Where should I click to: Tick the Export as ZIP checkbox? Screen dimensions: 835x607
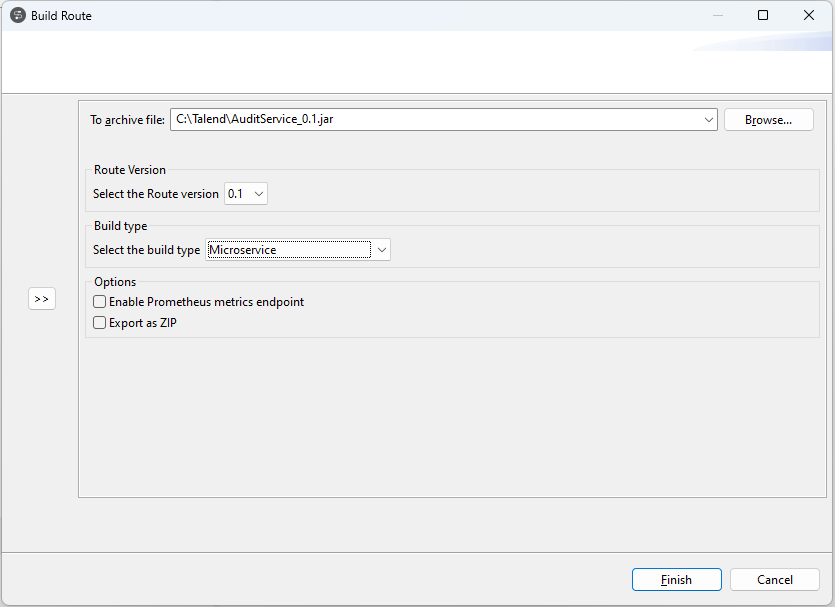pos(100,323)
